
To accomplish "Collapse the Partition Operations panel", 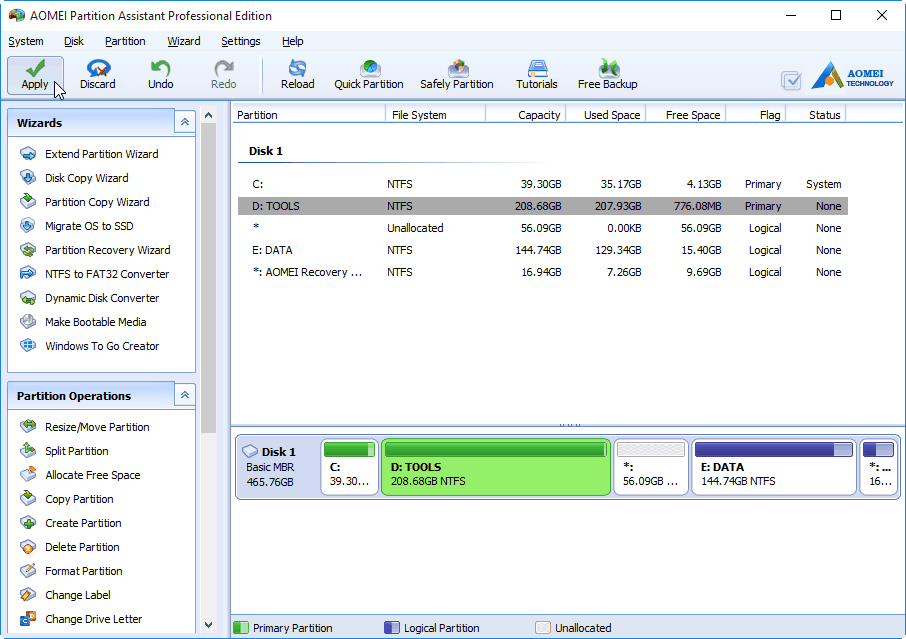I will pyautogui.click(x=185, y=395).
